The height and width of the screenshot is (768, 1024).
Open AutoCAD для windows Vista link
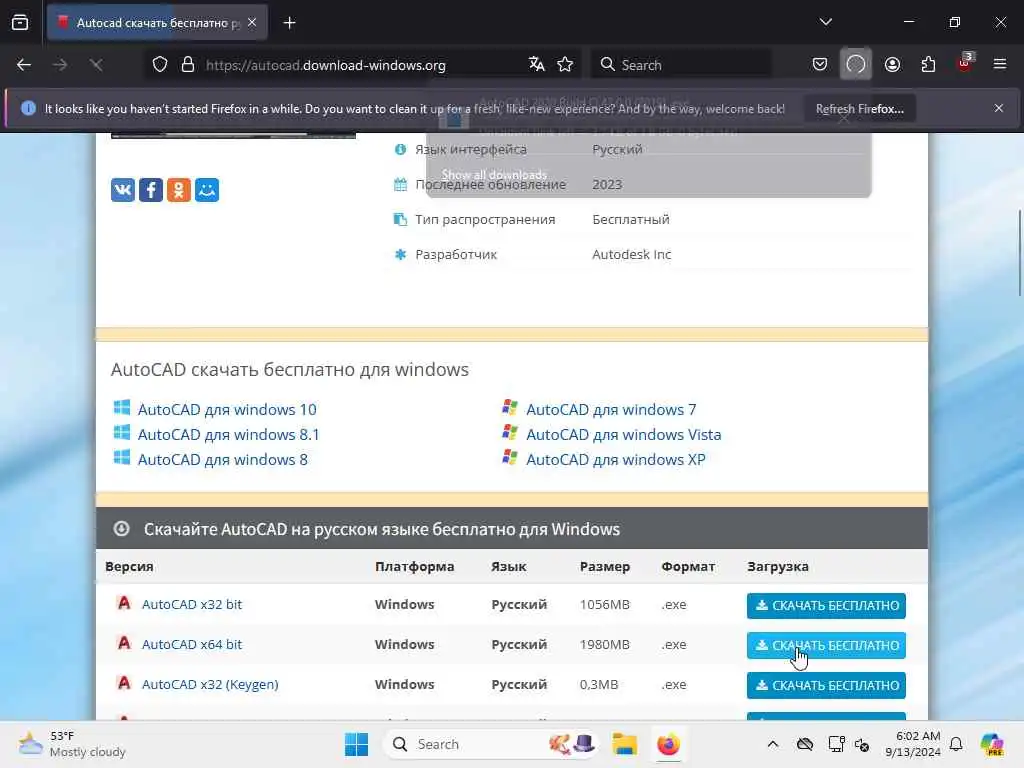[x=624, y=434]
